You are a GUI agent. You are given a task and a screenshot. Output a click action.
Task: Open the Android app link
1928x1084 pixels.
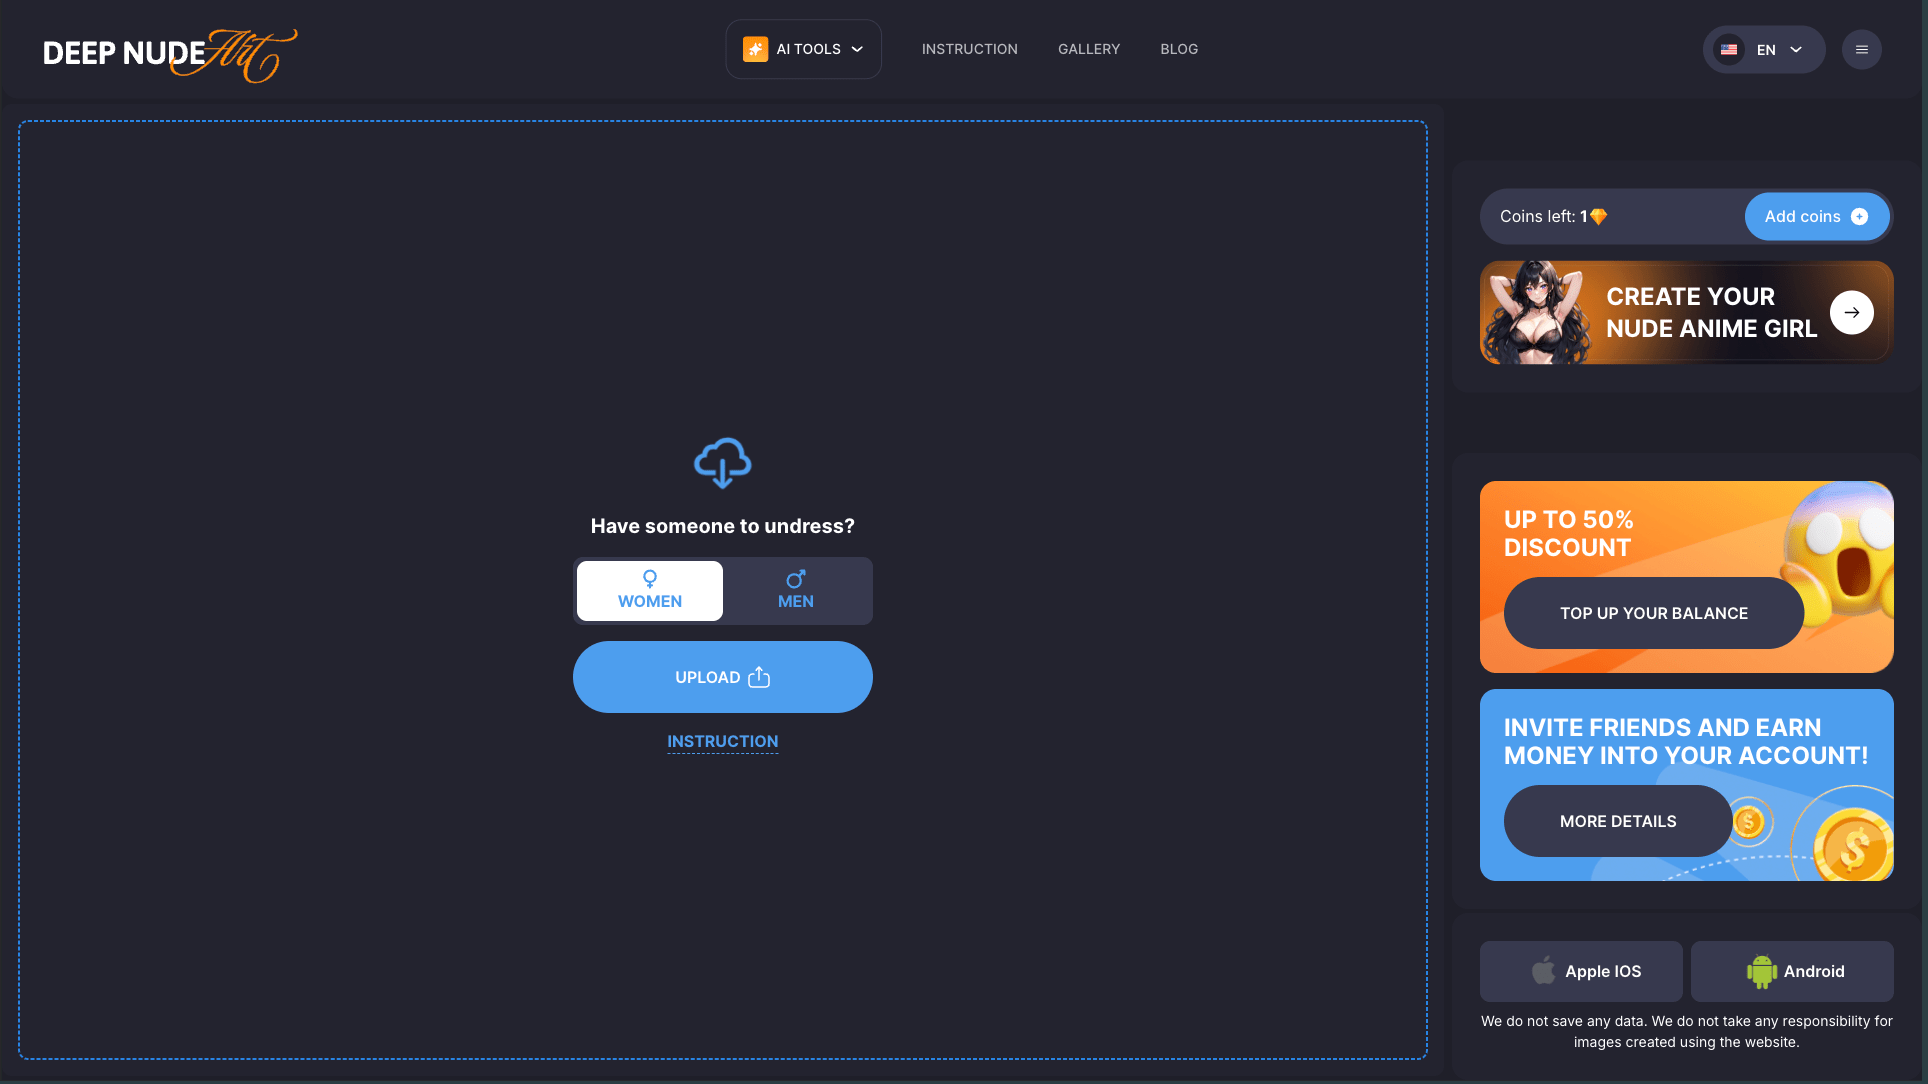click(1792, 971)
